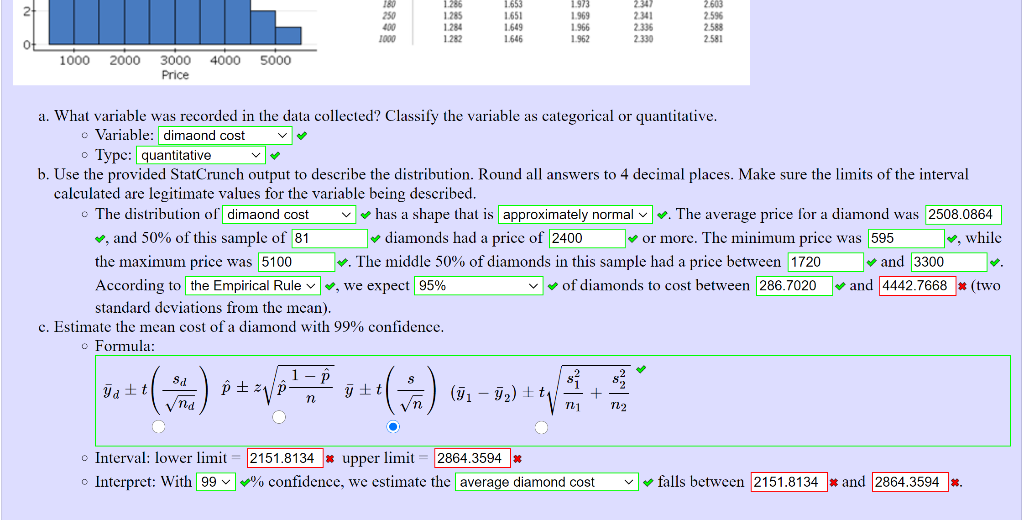Expand the 'distribution of' dimaond cost dropdown
1024x520 pixels.
(289, 215)
